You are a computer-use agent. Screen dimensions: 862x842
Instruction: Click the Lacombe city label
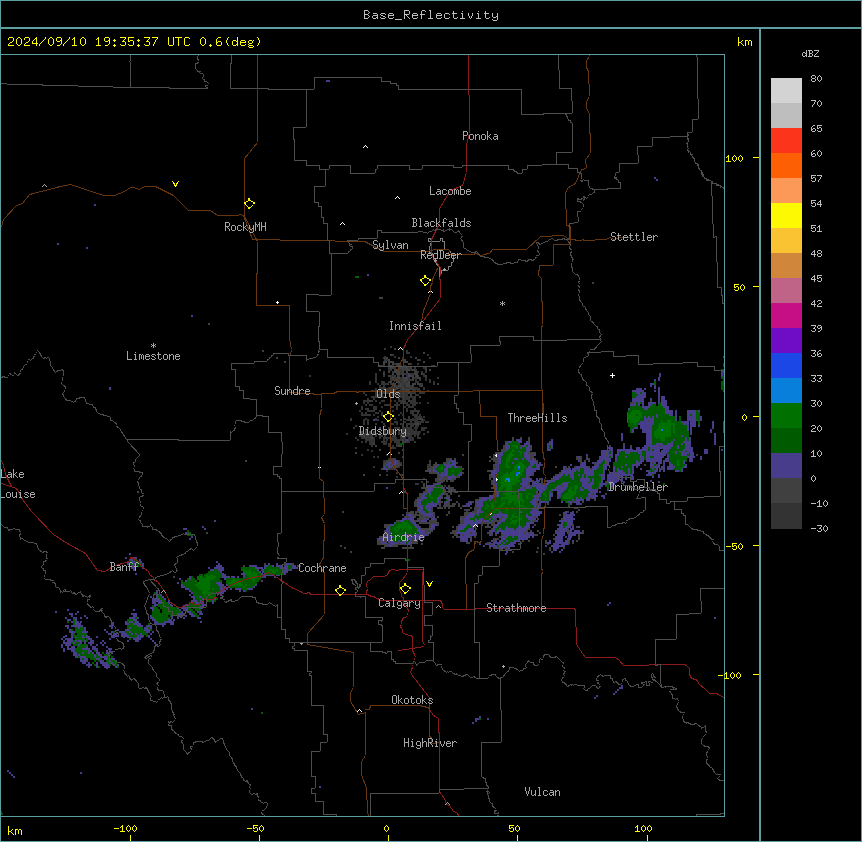450,191
